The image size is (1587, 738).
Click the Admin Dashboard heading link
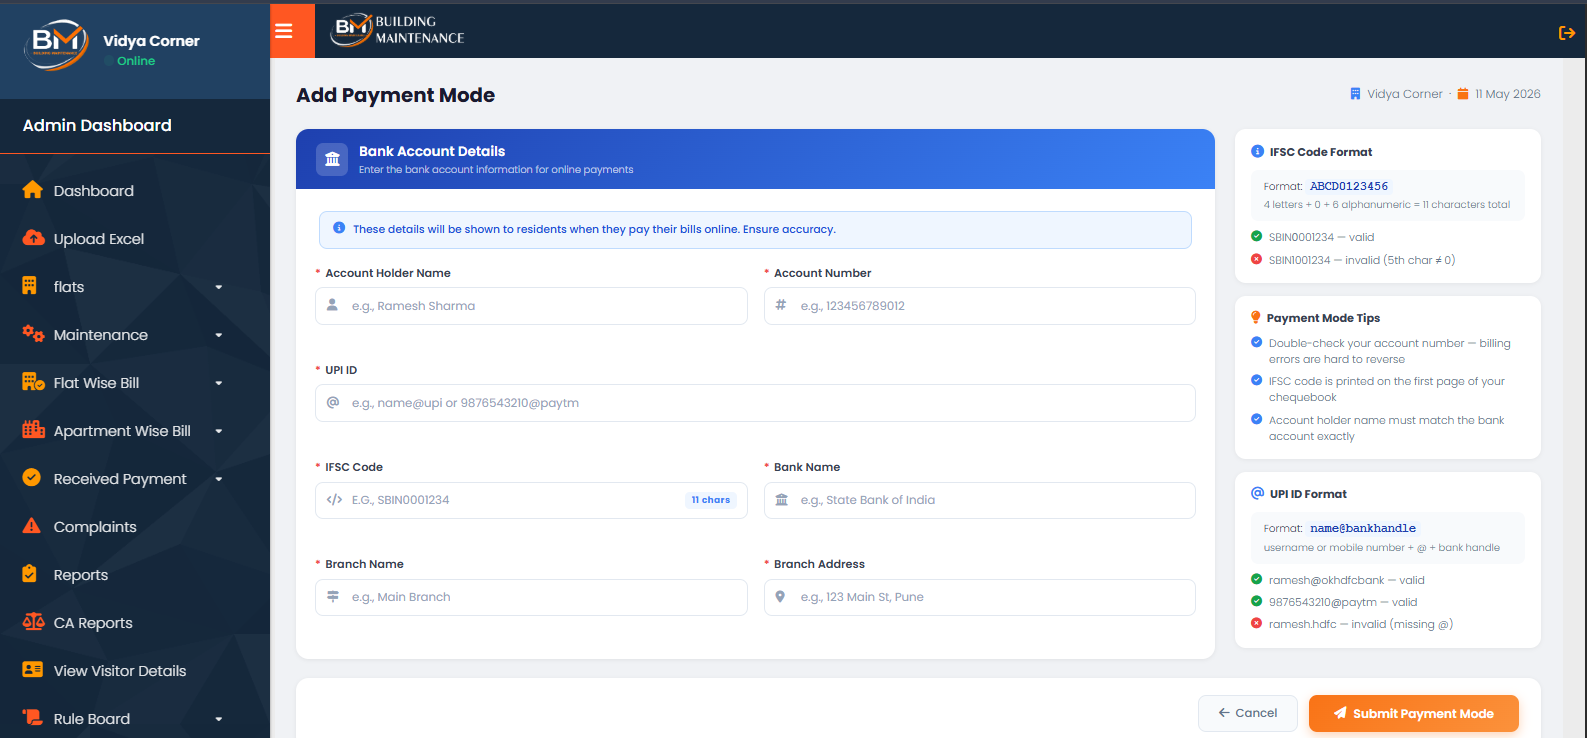(x=97, y=125)
